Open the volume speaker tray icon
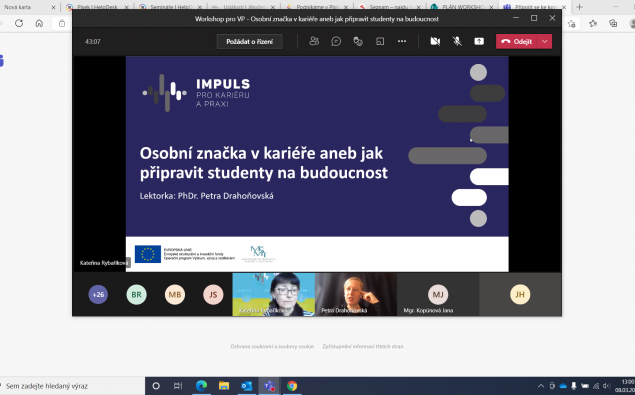 tap(606, 386)
